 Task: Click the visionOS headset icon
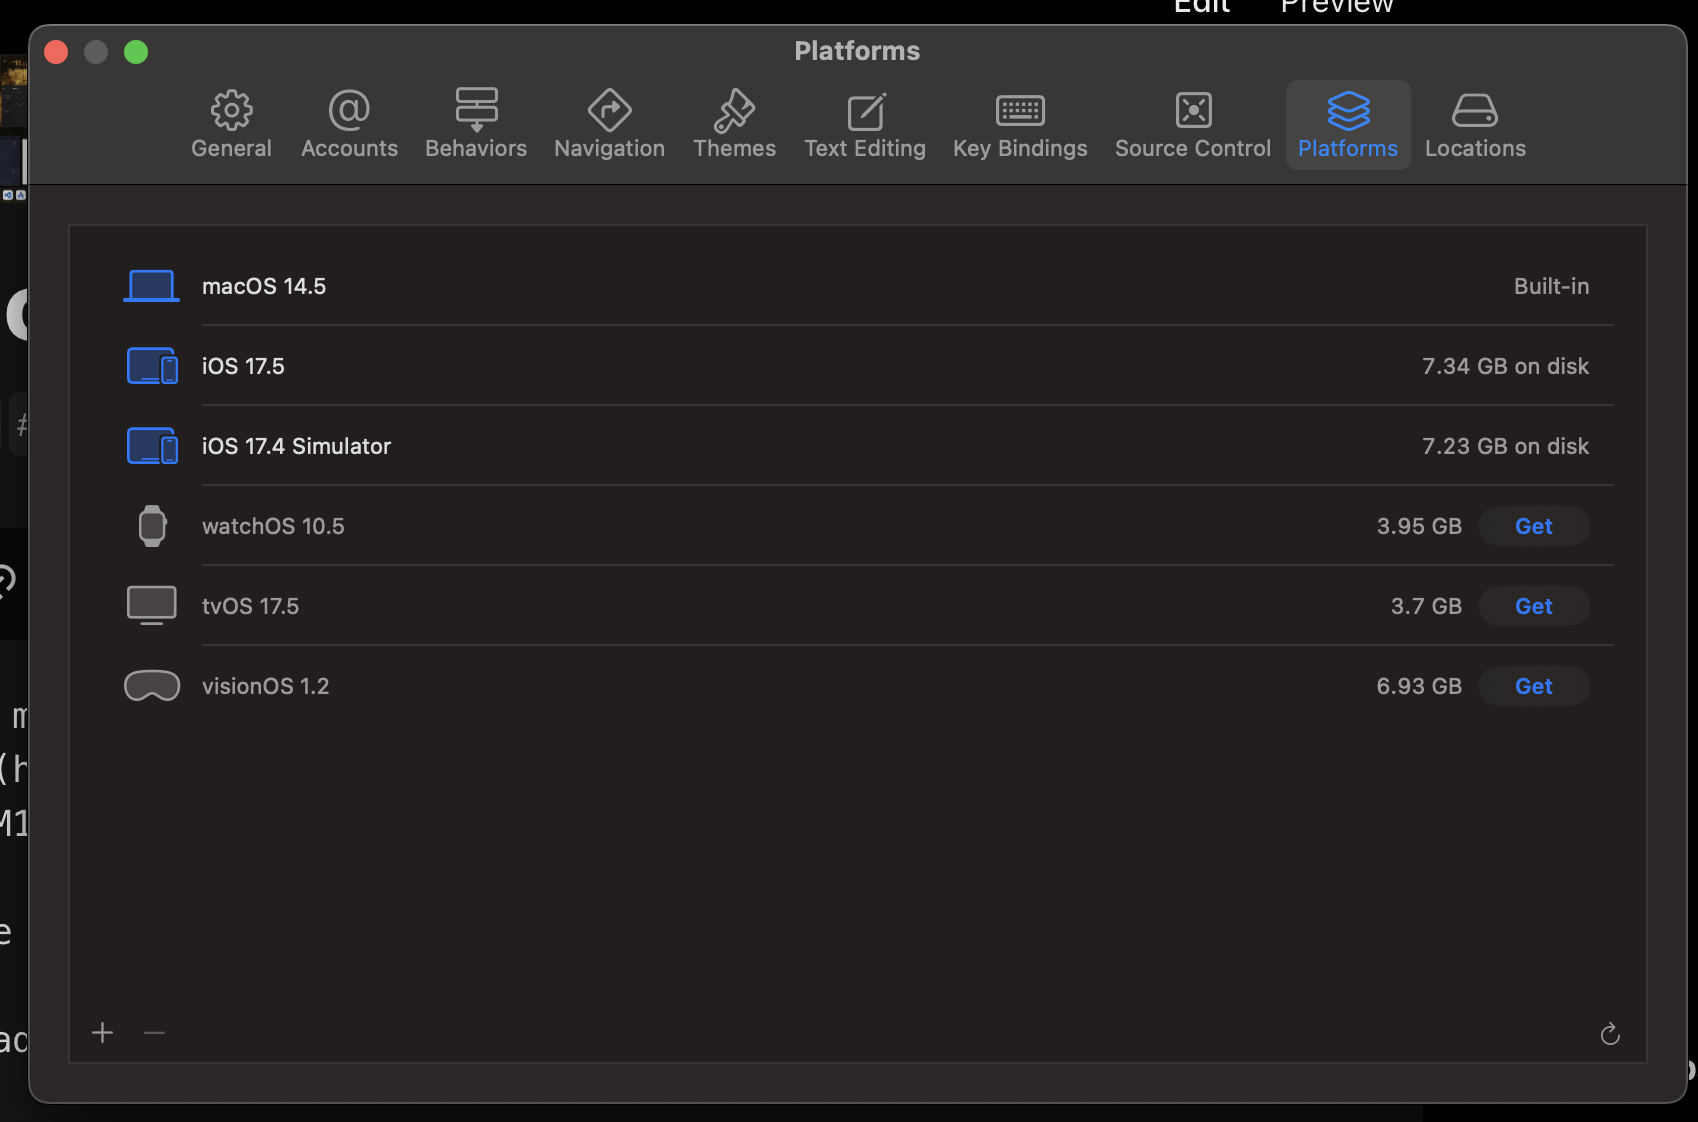coord(152,686)
